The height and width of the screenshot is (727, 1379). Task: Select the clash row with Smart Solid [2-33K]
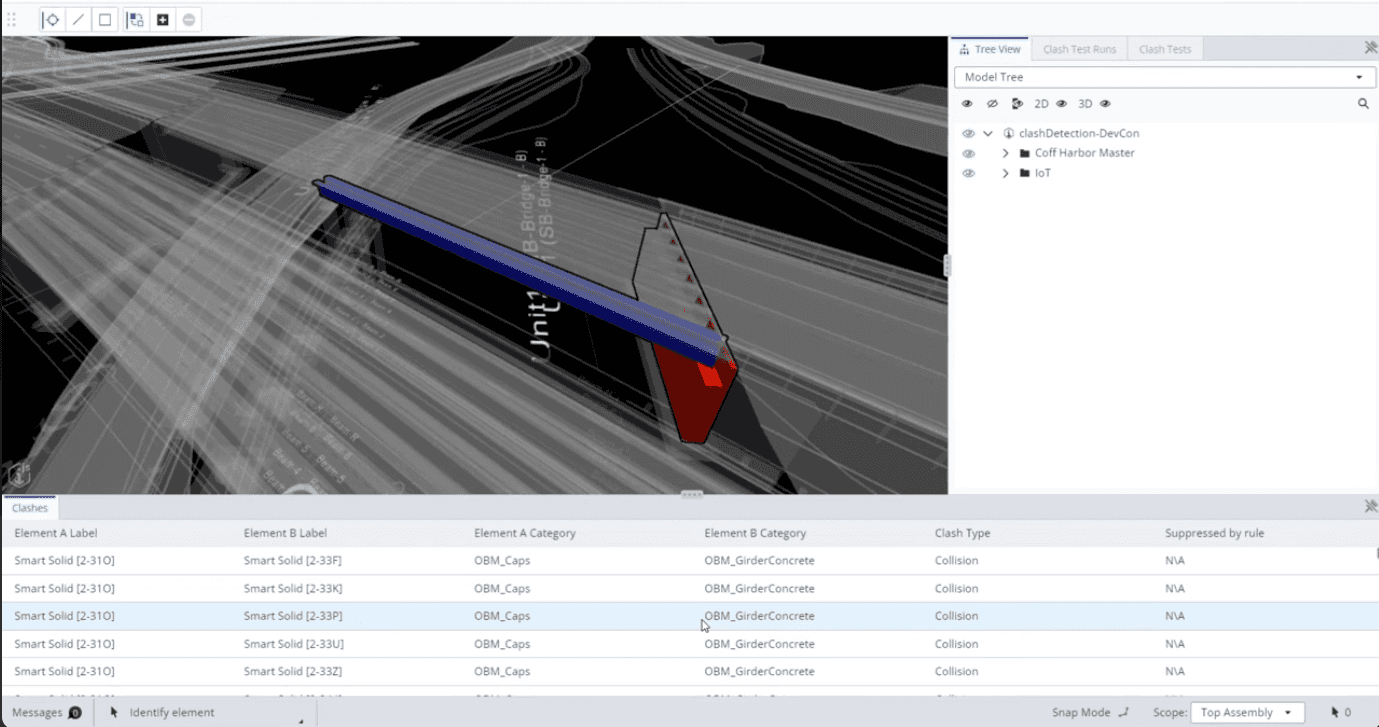pos(293,589)
